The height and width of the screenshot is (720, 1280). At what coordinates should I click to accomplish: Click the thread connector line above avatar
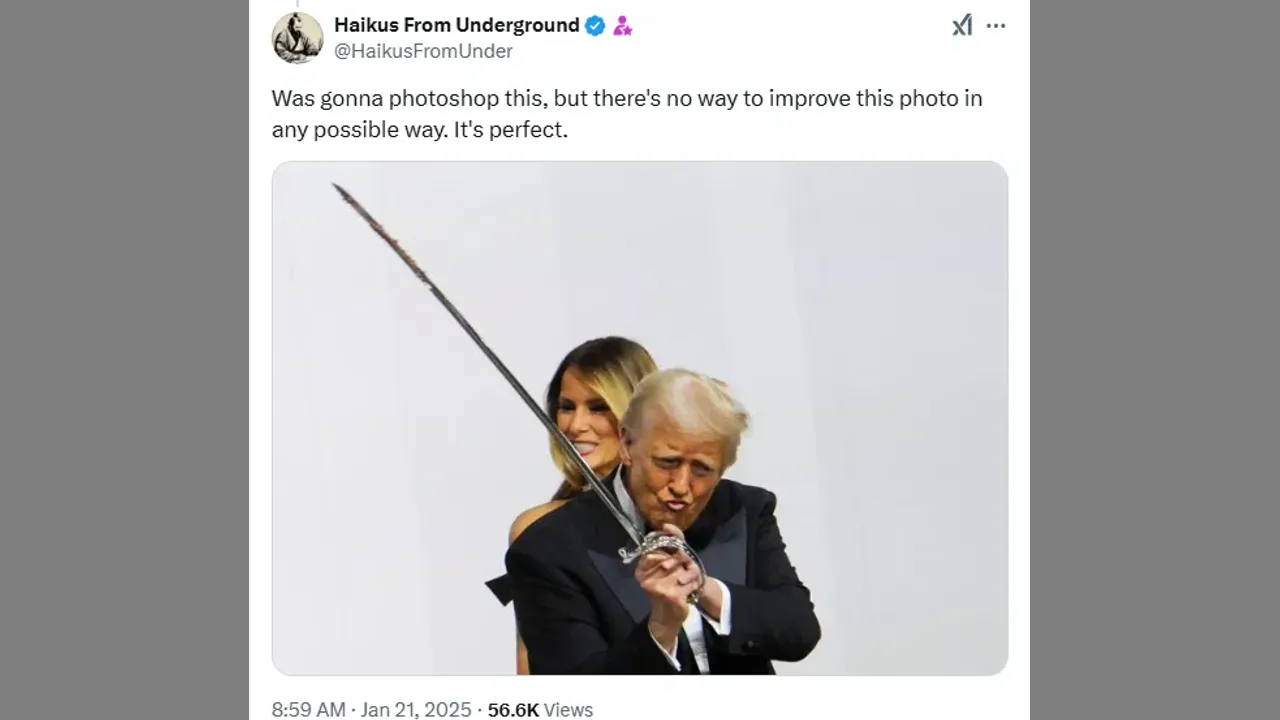[297, 4]
